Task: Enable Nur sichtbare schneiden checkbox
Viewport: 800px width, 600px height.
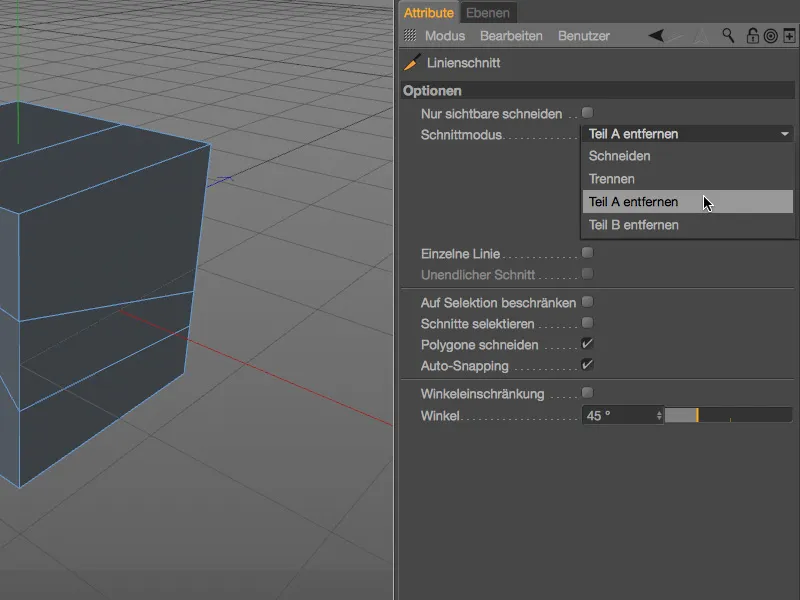Action: pyautogui.click(x=587, y=112)
